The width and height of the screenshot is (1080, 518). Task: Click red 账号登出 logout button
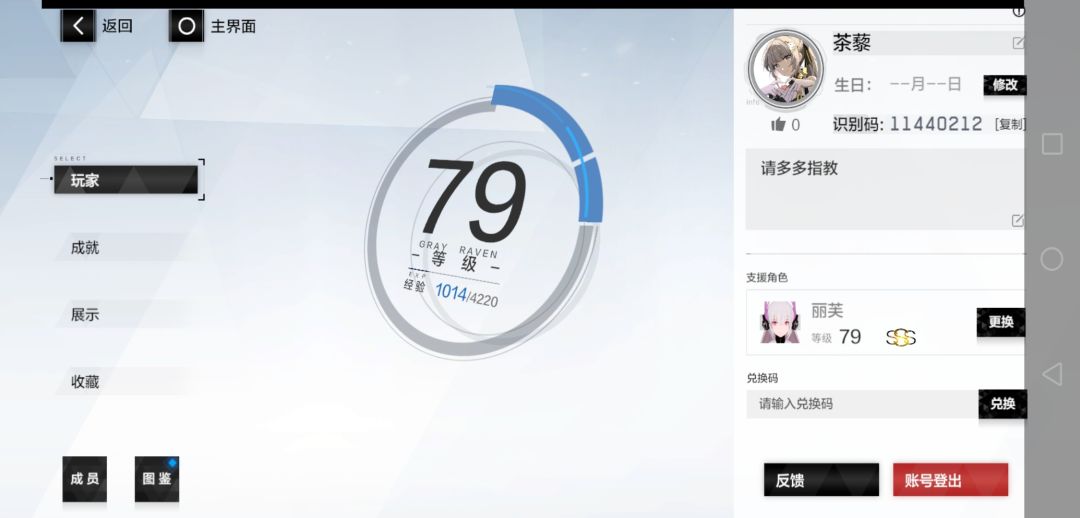point(951,480)
